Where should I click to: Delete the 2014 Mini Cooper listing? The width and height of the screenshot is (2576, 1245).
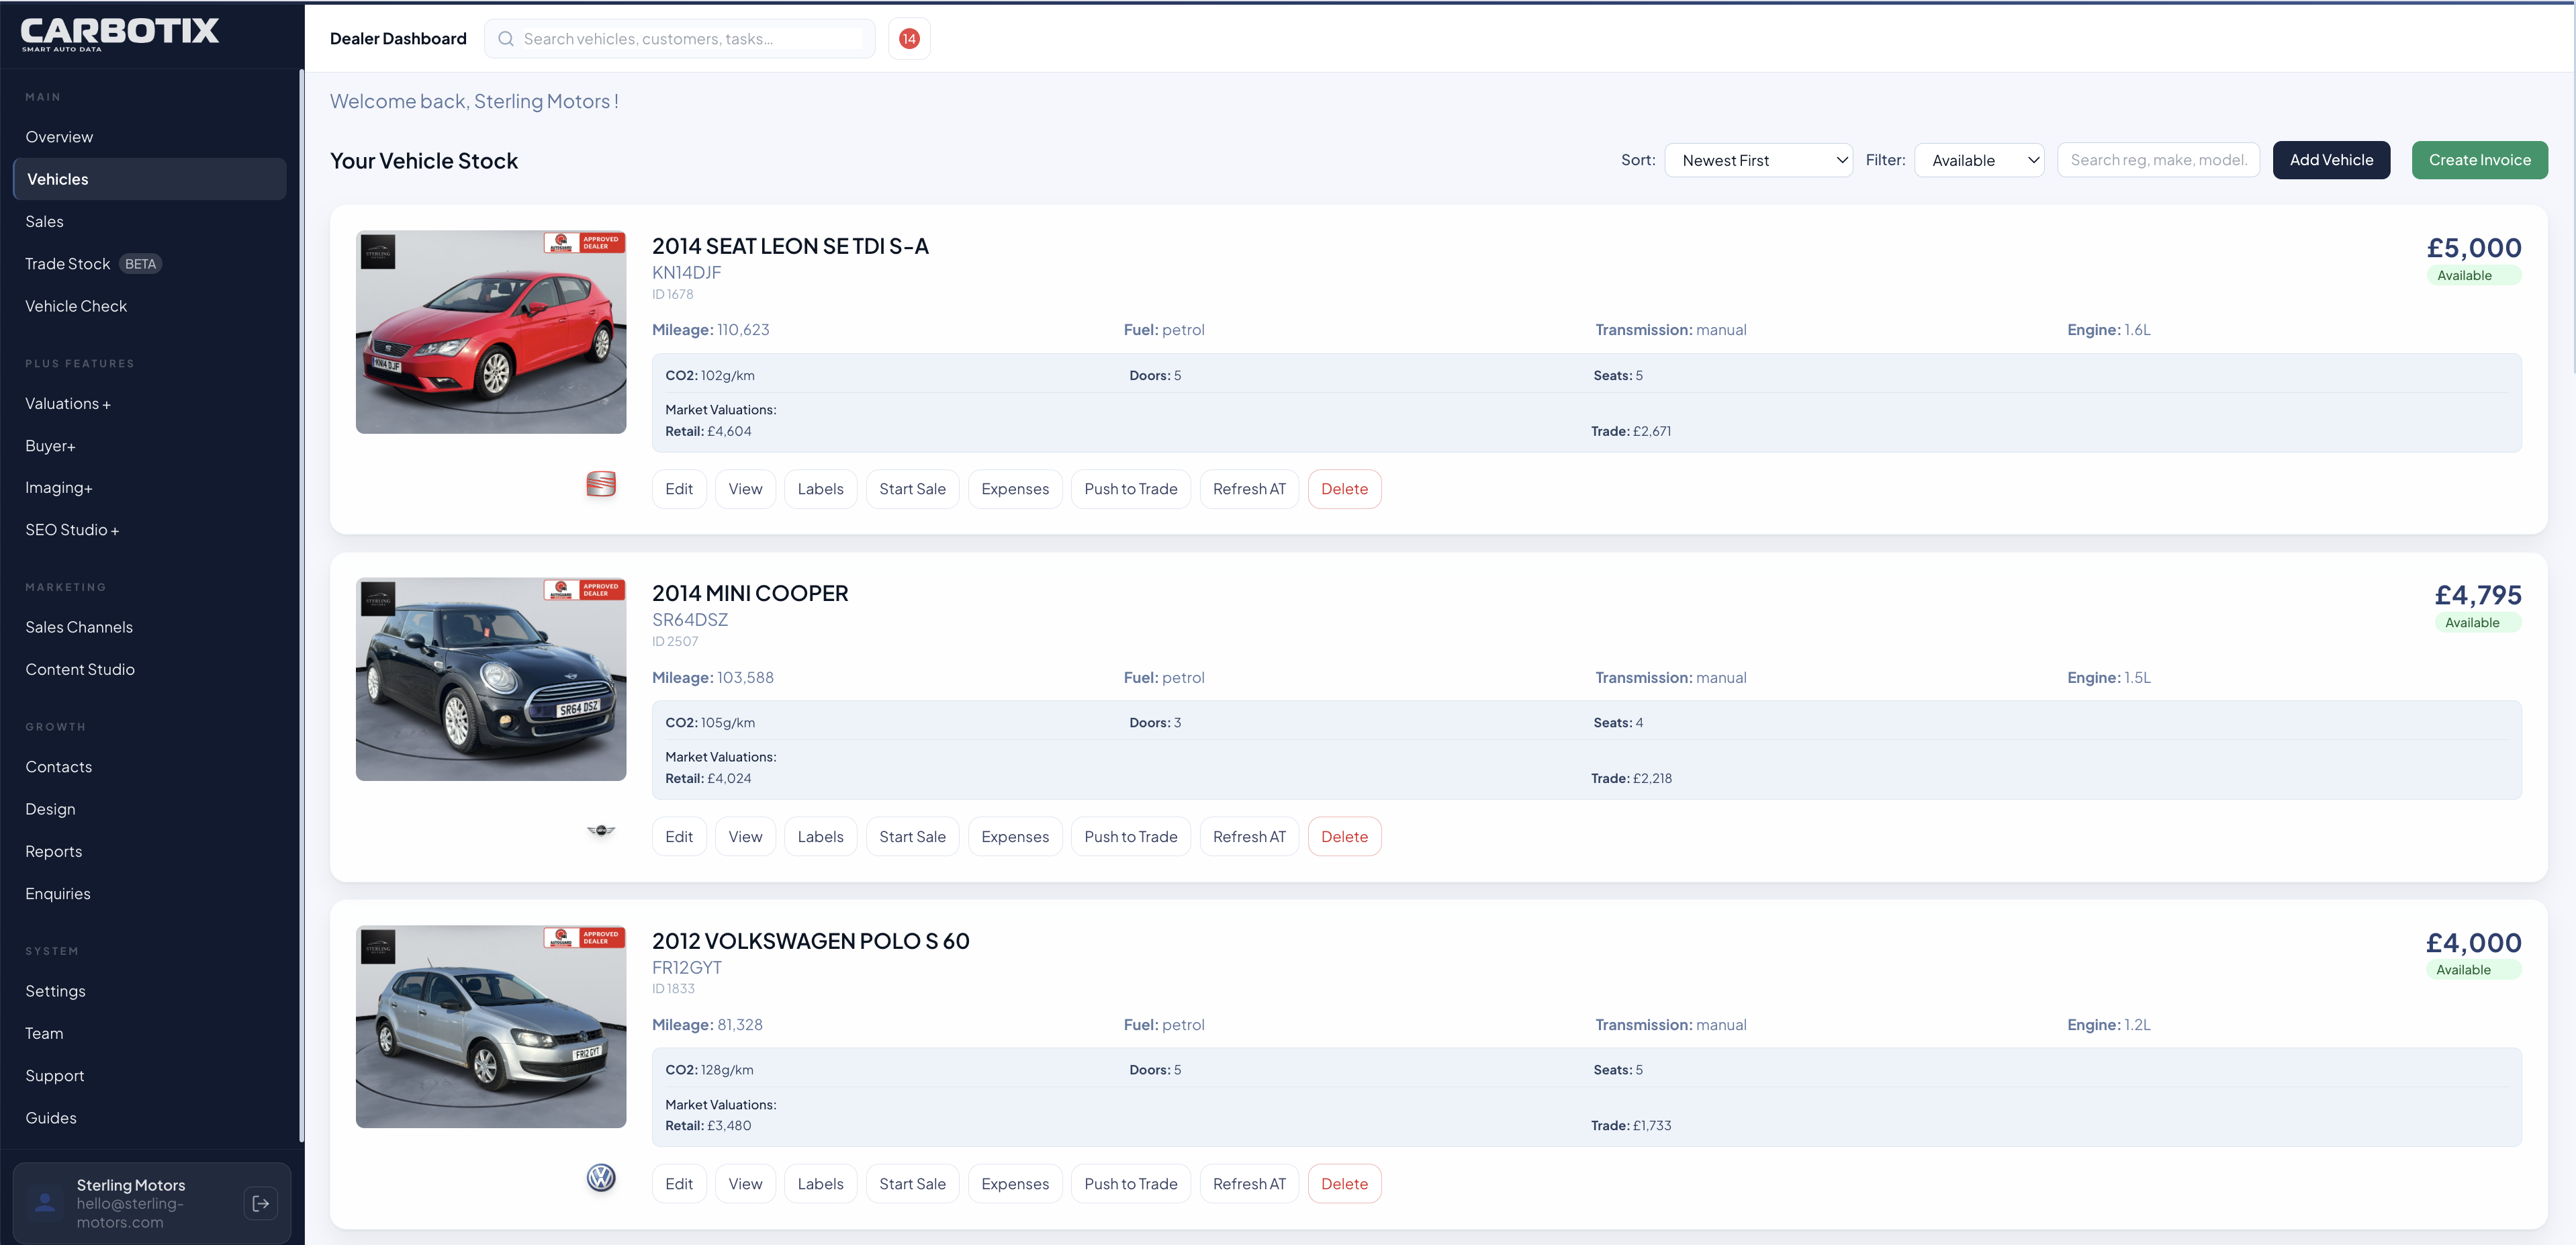1344,836
